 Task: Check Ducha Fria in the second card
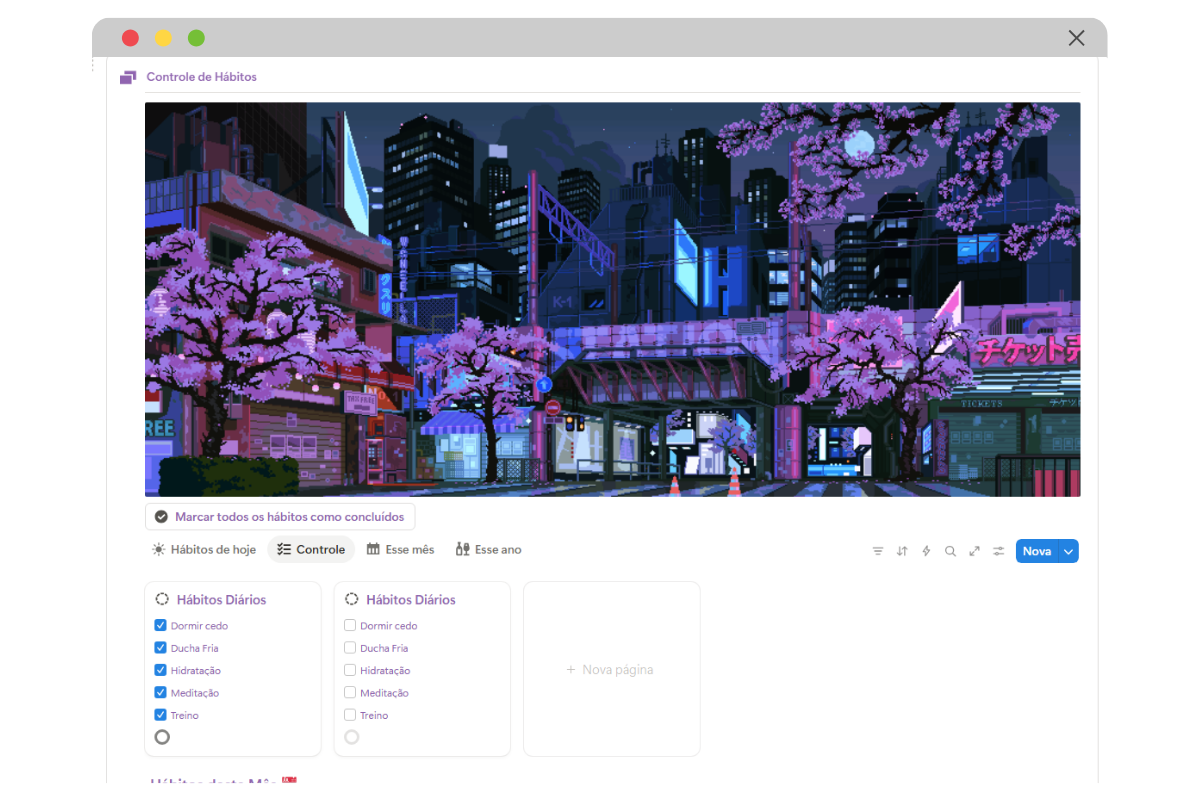(350, 648)
